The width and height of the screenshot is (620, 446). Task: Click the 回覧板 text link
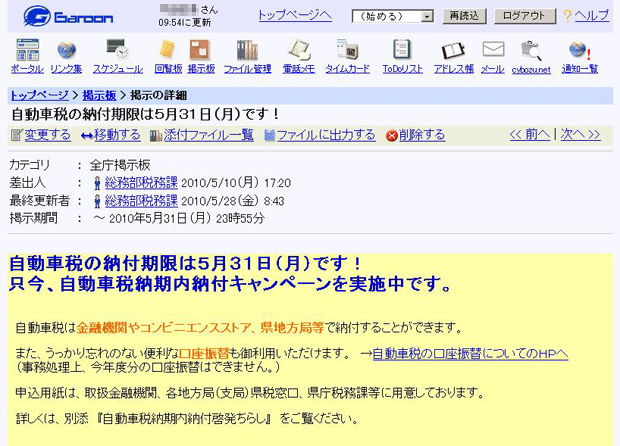[168, 69]
